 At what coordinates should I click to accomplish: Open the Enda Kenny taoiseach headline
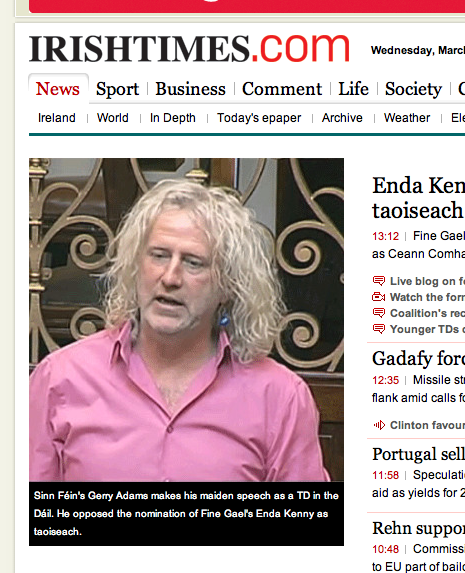[419, 198]
